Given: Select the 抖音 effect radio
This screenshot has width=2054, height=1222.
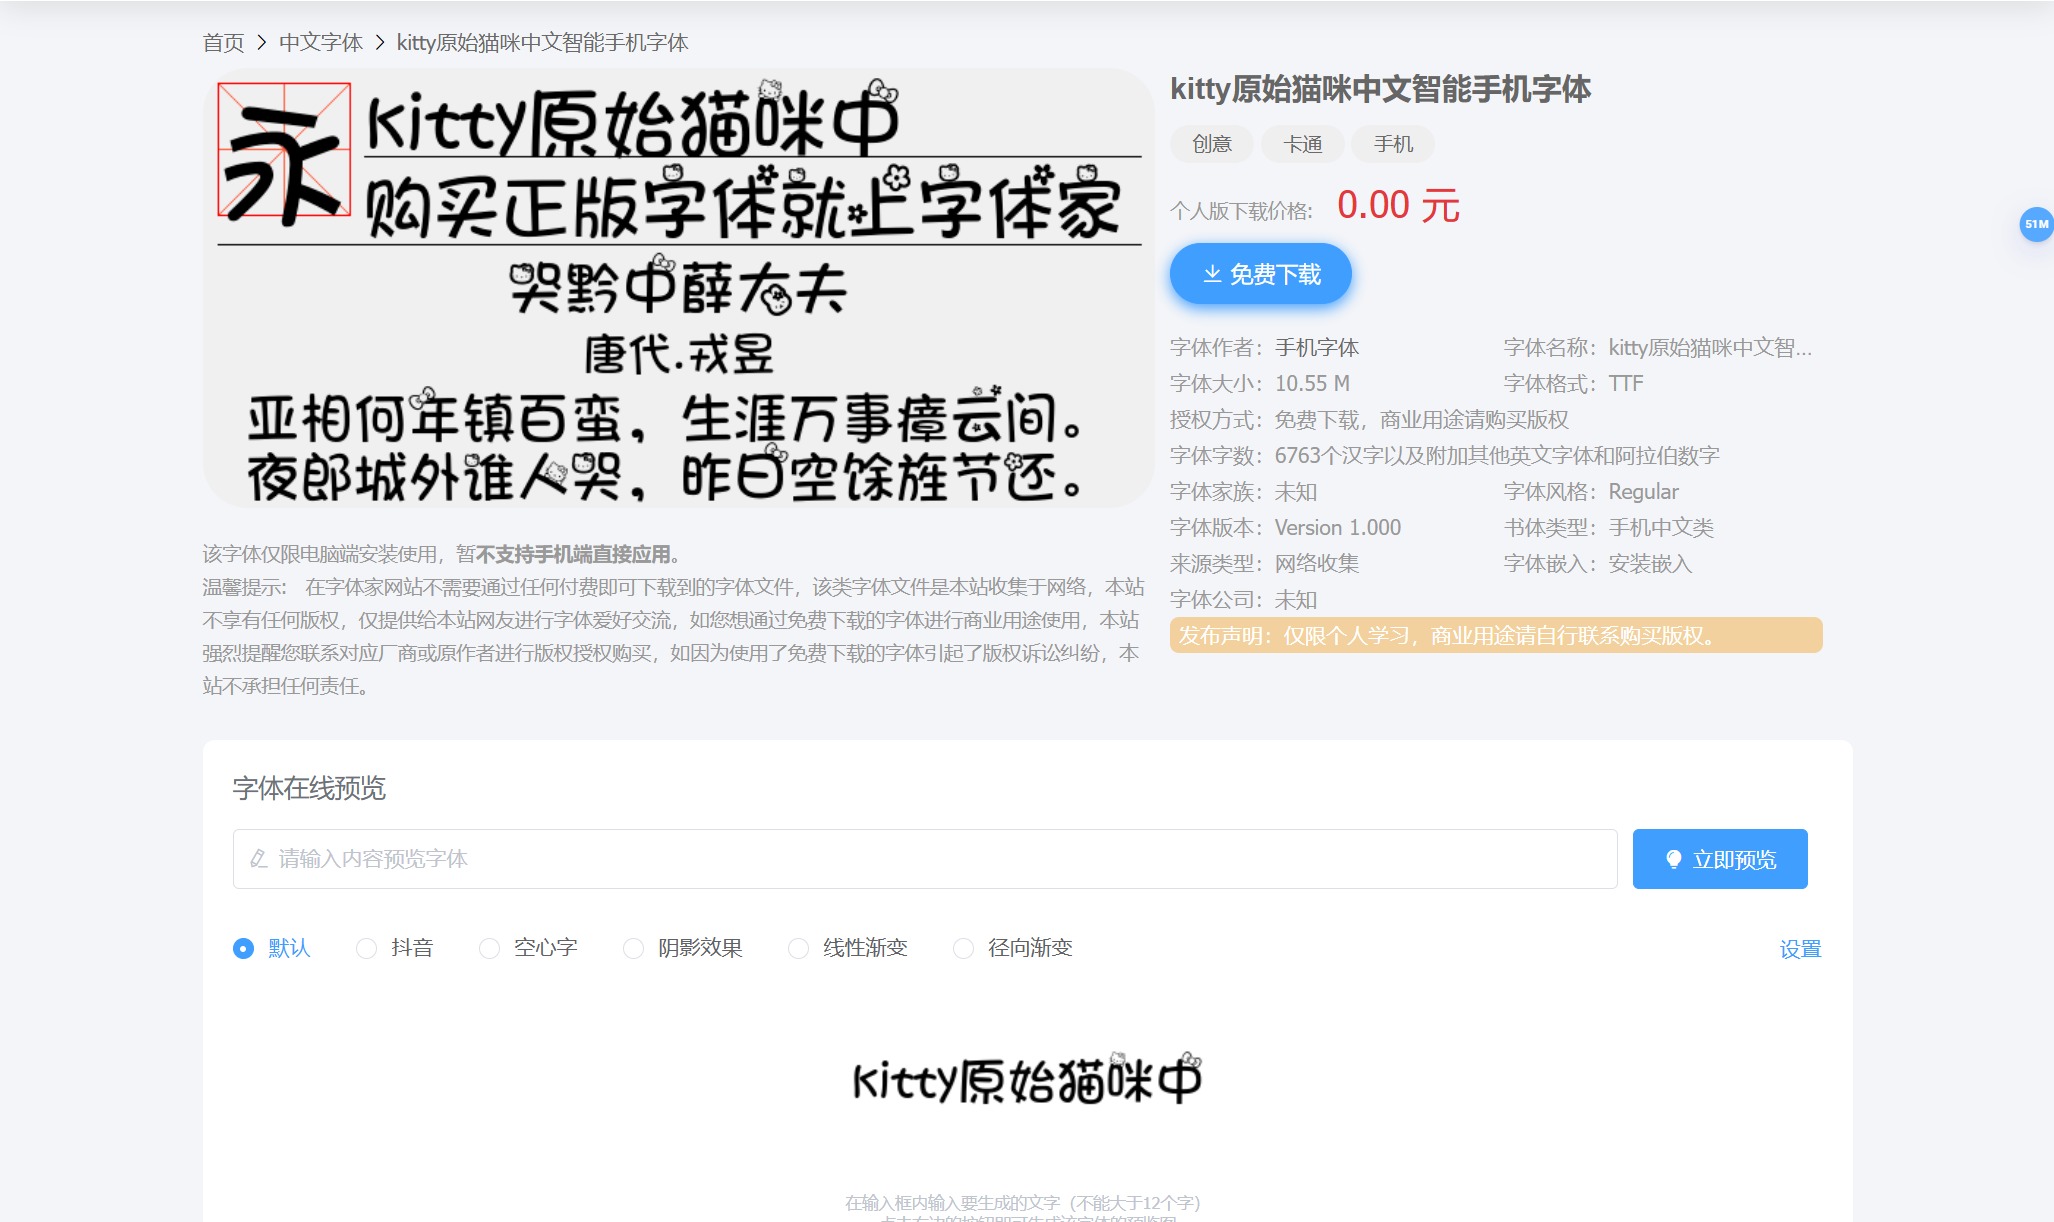Looking at the screenshot, I should tap(366, 948).
